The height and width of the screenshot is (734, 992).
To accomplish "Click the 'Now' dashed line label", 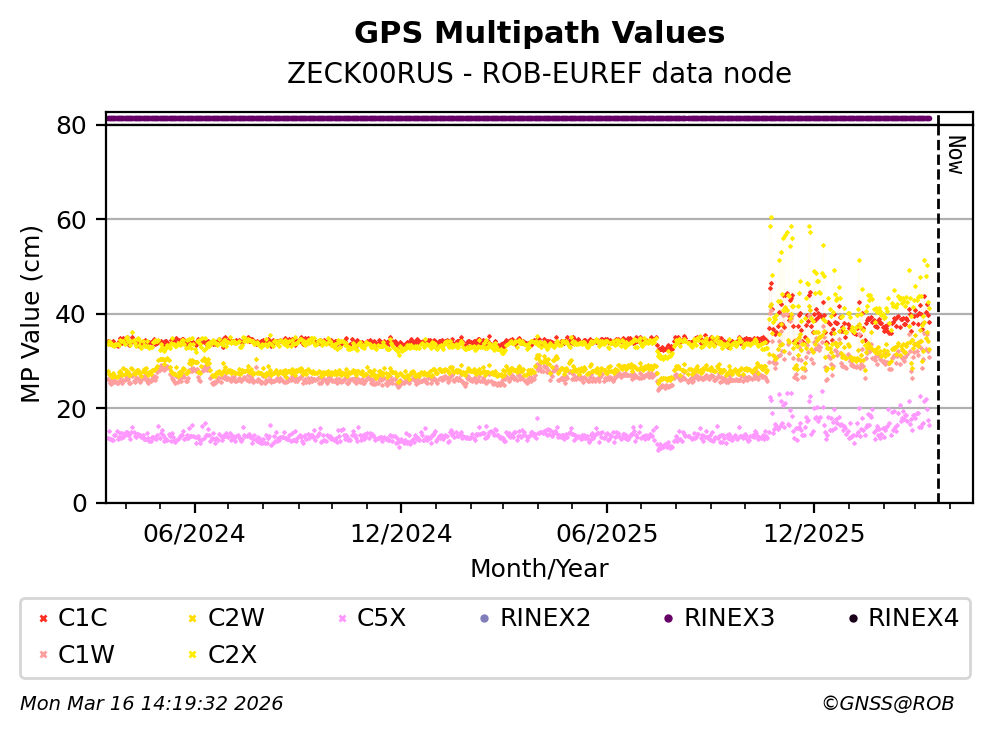I will [x=955, y=155].
